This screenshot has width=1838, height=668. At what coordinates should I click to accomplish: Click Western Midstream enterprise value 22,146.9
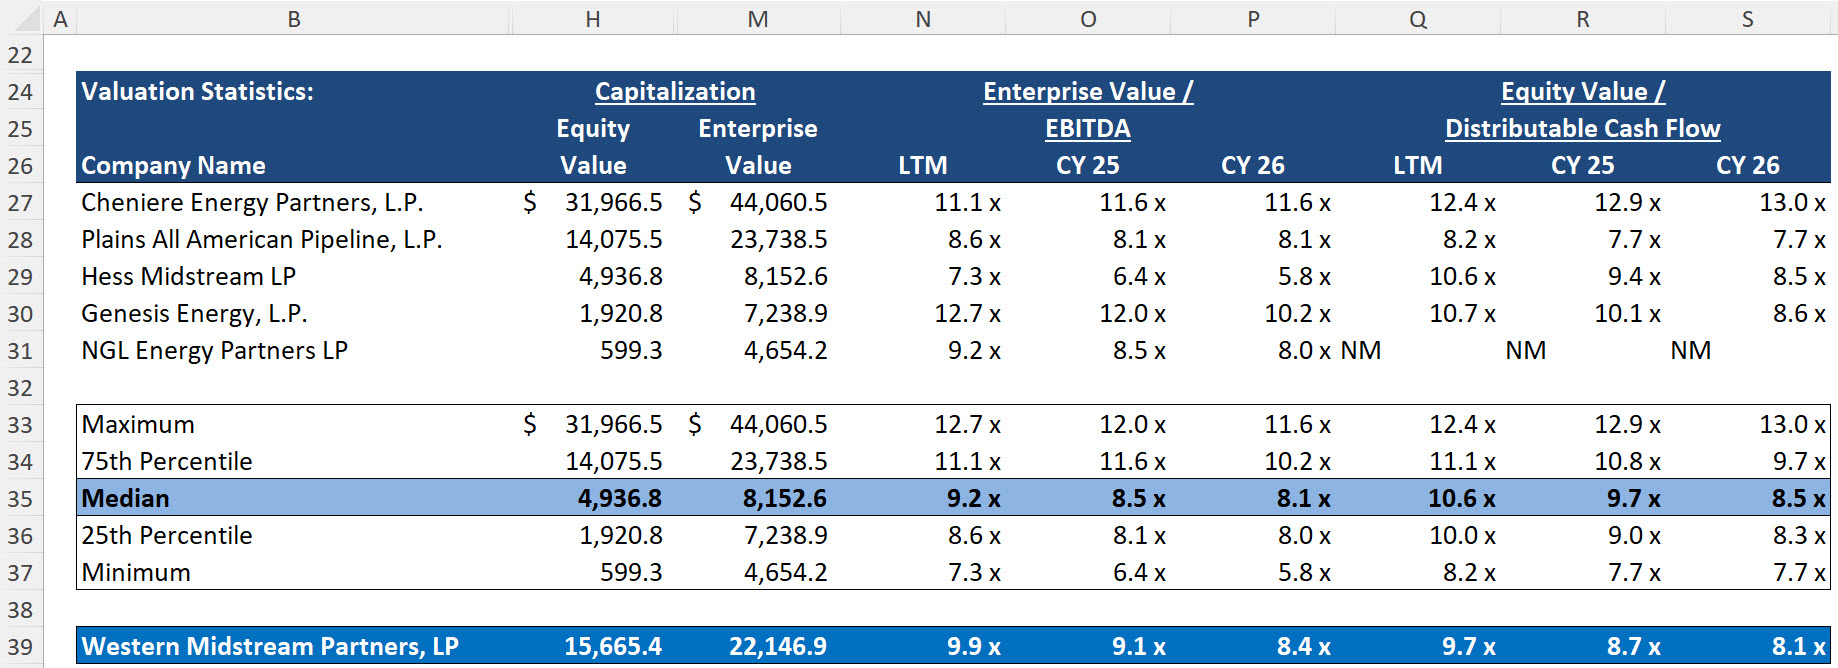(x=778, y=646)
